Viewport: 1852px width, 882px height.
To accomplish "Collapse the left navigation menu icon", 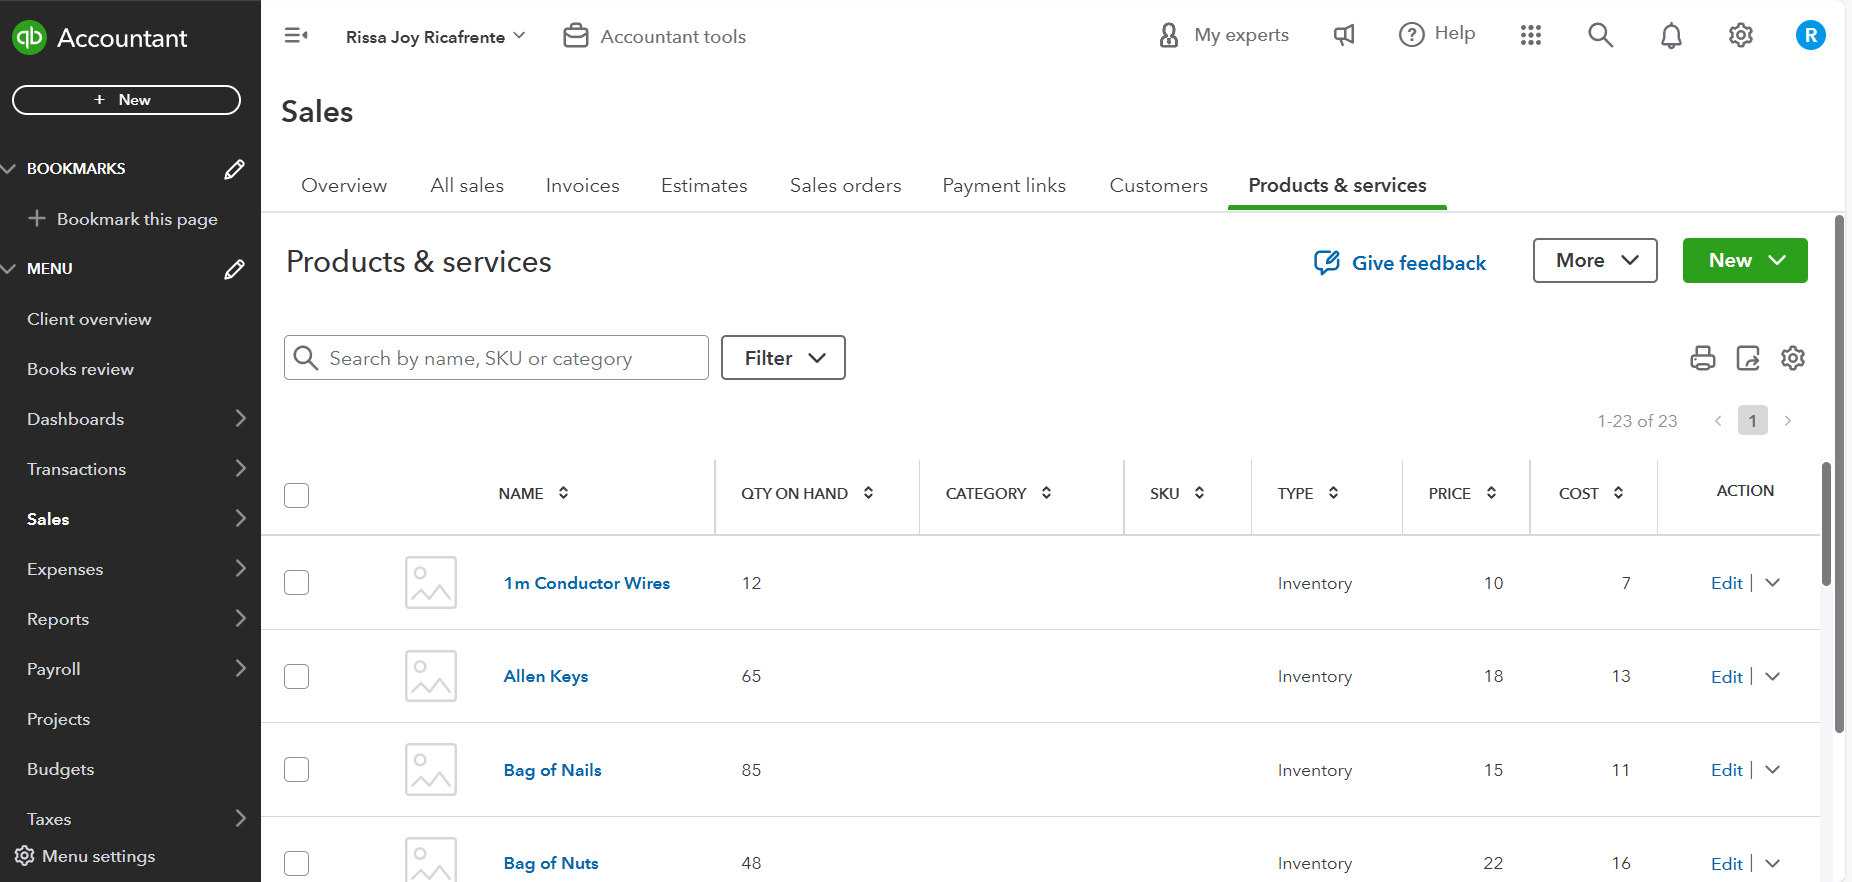I will (x=296, y=36).
